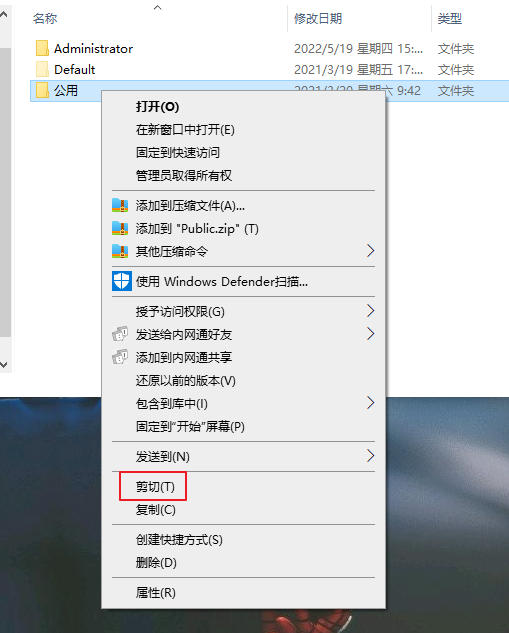Click the Windows Defender shield icon
This screenshot has height=633, width=509.
[121, 281]
